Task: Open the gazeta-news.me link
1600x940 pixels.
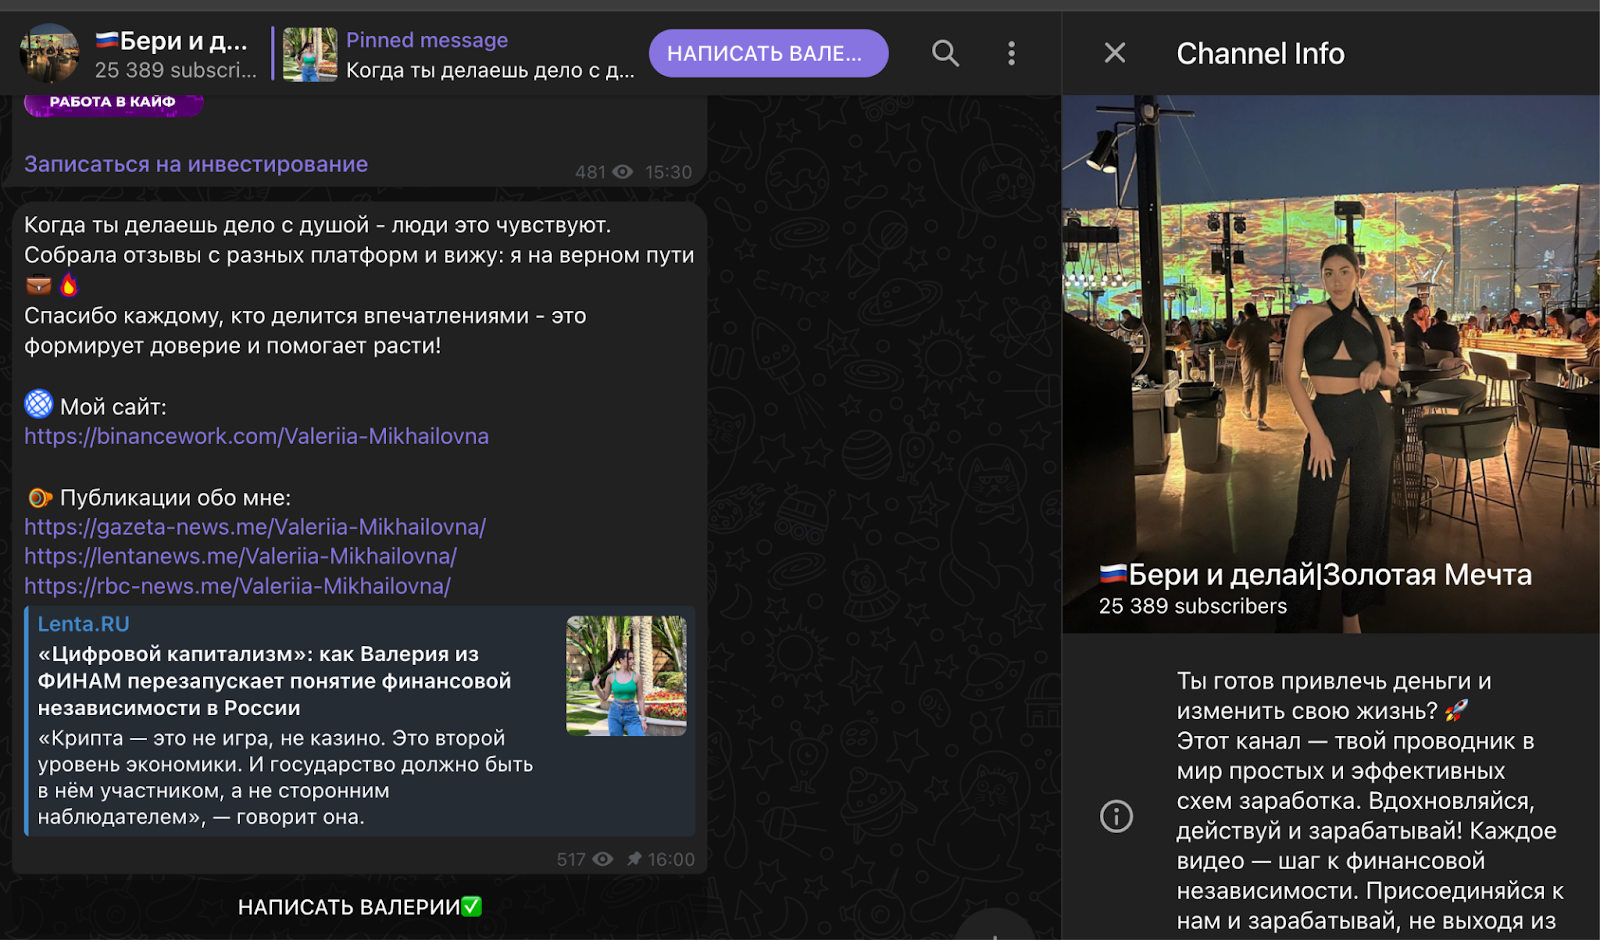Action: [x=255, y=527]
